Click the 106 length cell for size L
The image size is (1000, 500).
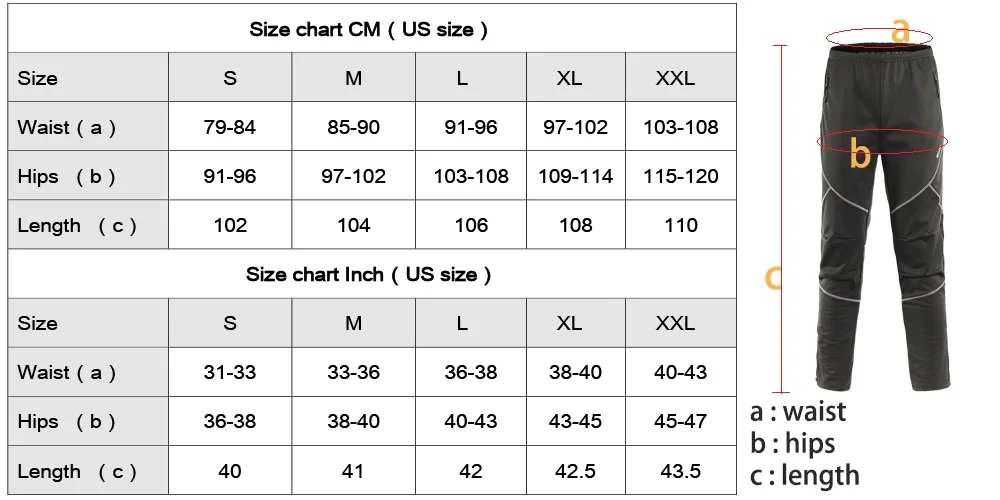[x=471, y=225]
